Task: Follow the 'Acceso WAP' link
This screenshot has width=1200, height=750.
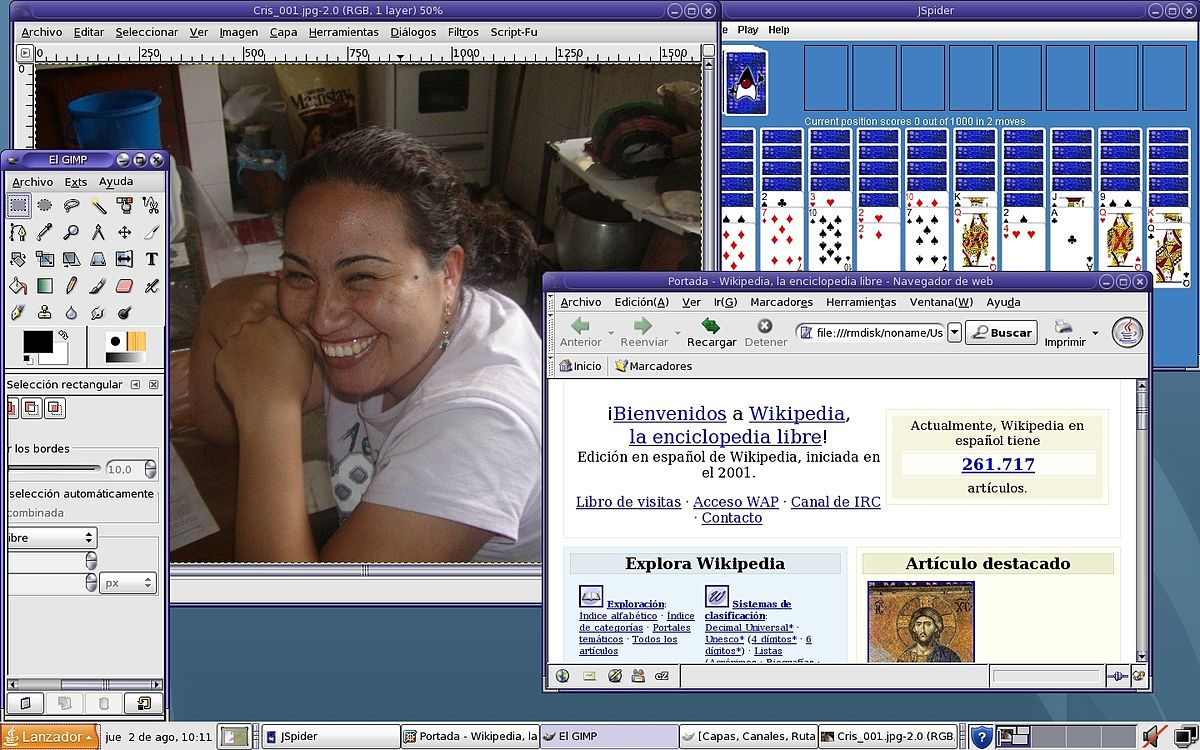Action: pos(736,502)
